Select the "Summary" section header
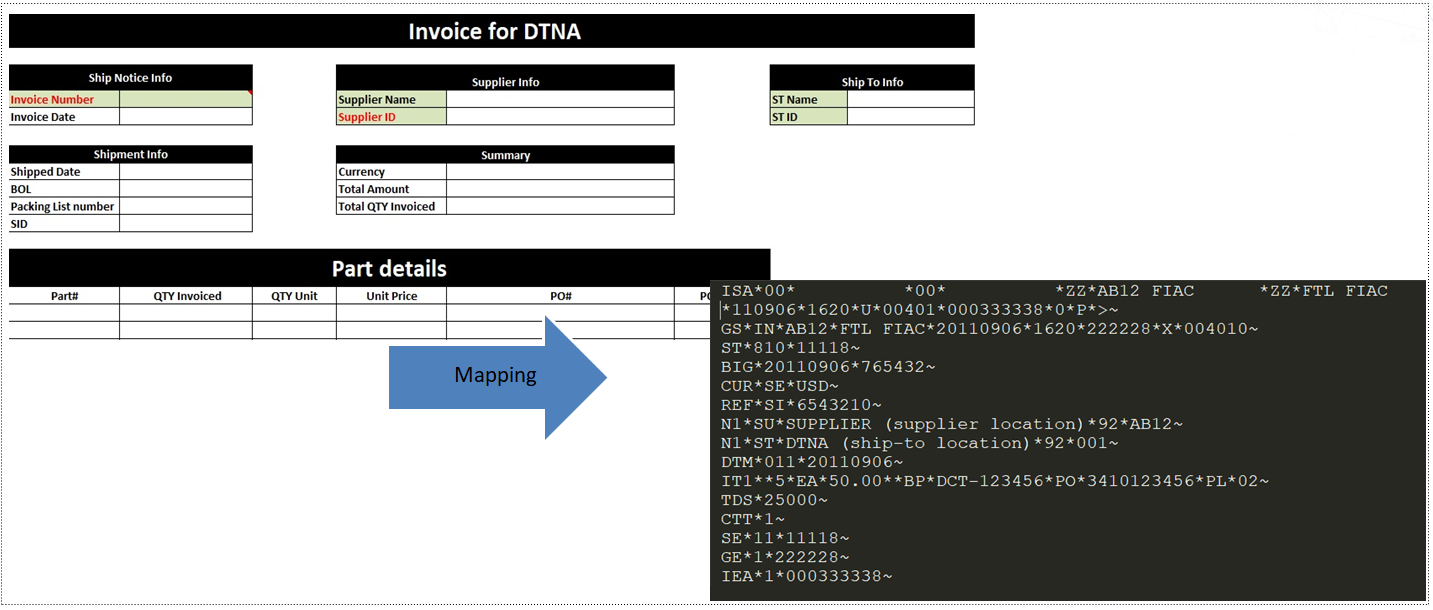The height and width of the screenshot is (610, 1433). [x=505, y=155]
